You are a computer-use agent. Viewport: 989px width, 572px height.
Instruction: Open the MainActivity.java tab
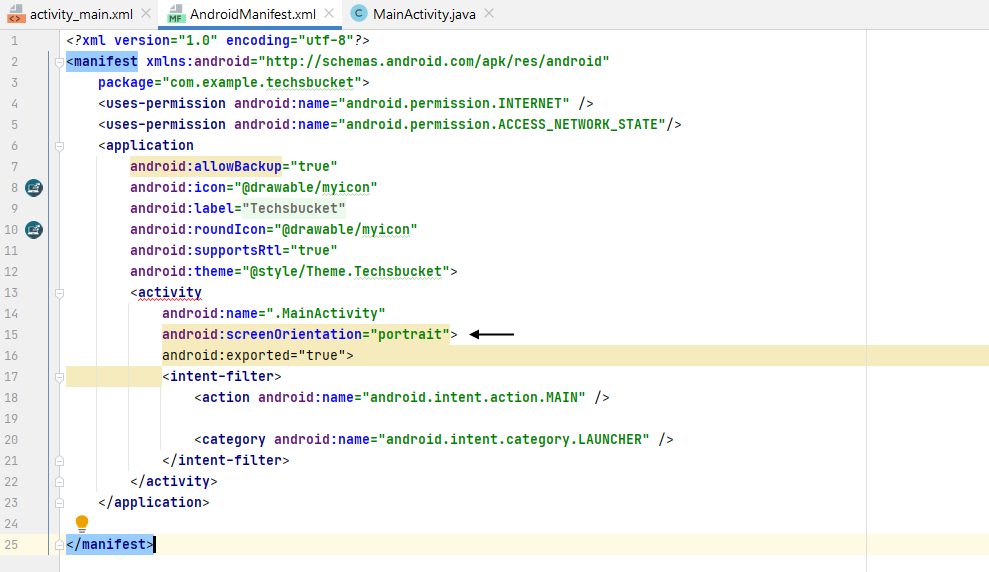[424, 14]
